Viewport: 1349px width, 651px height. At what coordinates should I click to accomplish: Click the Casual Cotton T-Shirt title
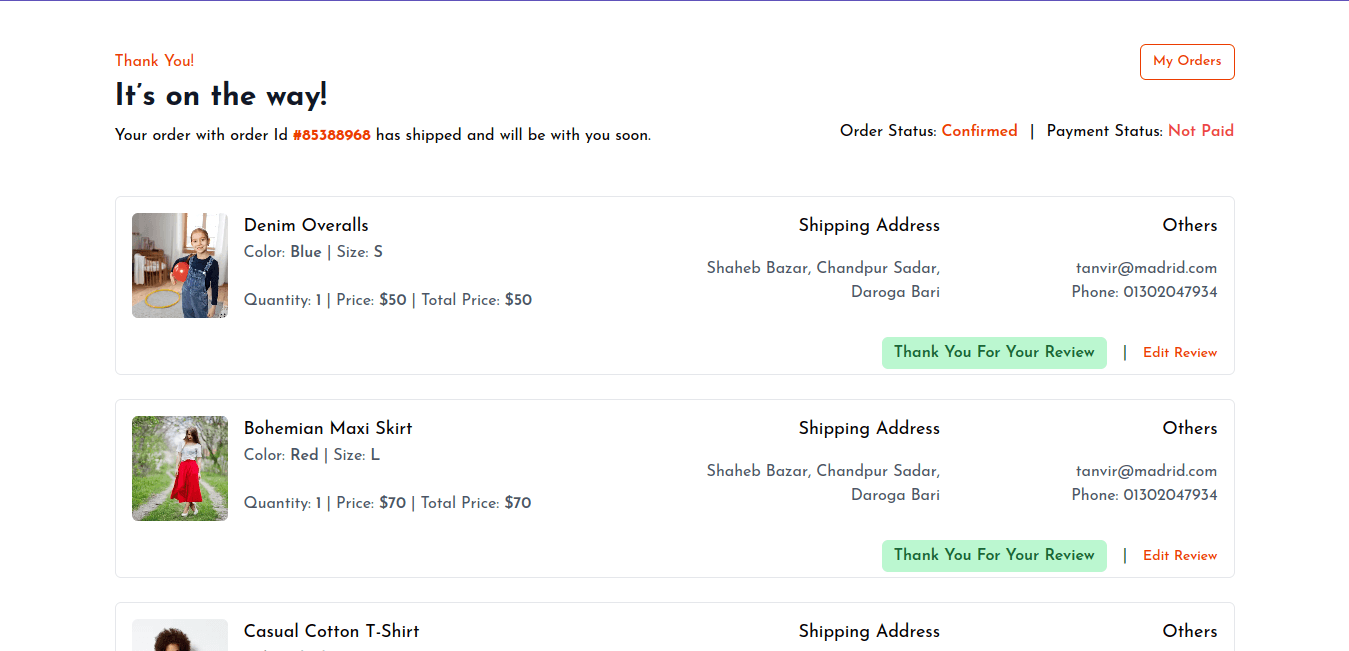pos(331,631)
